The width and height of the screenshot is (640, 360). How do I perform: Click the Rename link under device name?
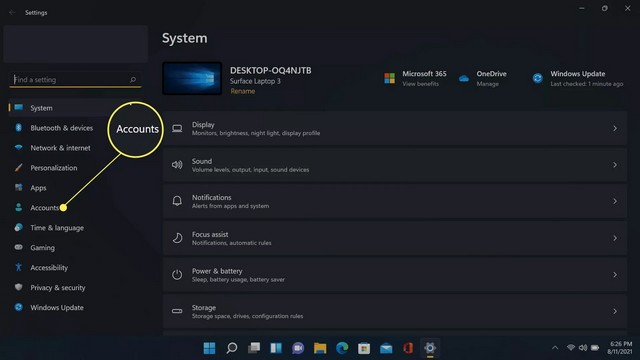[242, 91]
